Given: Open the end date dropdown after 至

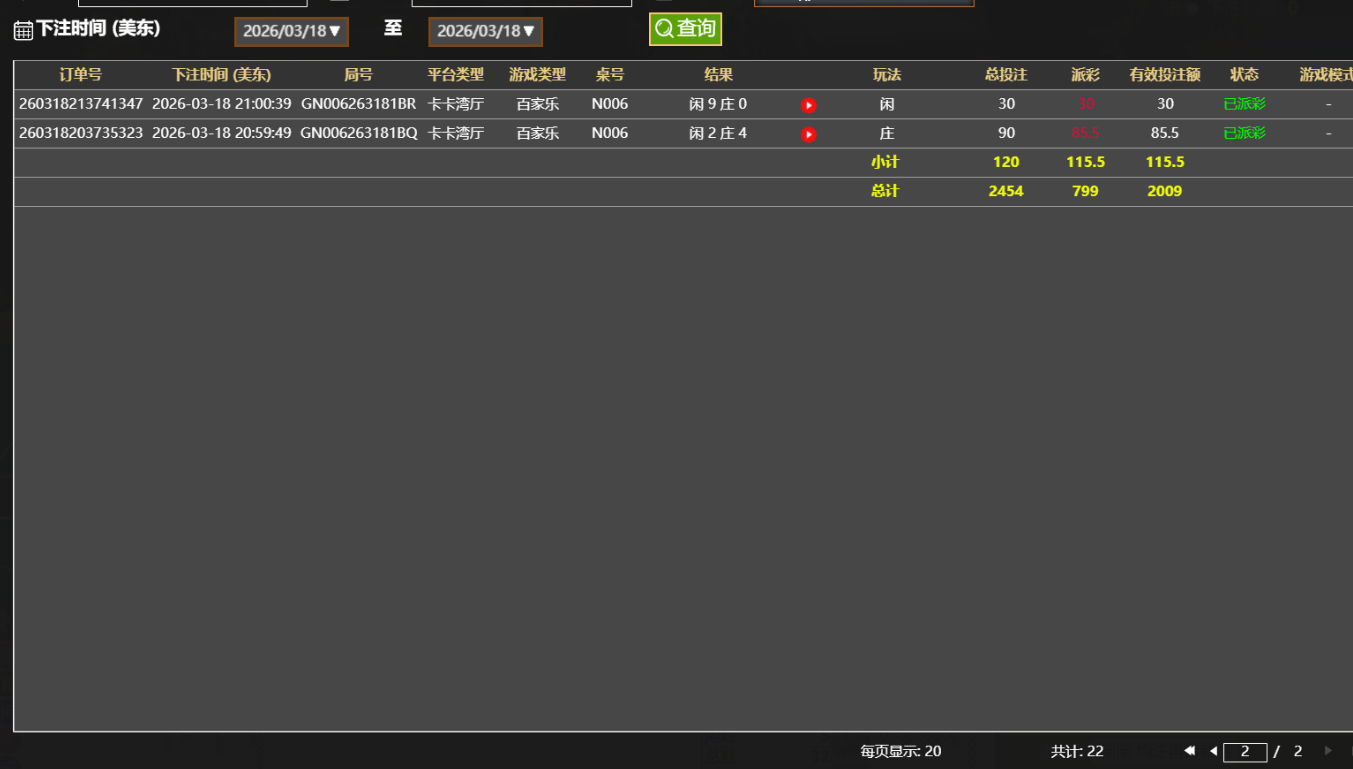Looking at the screenshot, I should tap(485, 31).
